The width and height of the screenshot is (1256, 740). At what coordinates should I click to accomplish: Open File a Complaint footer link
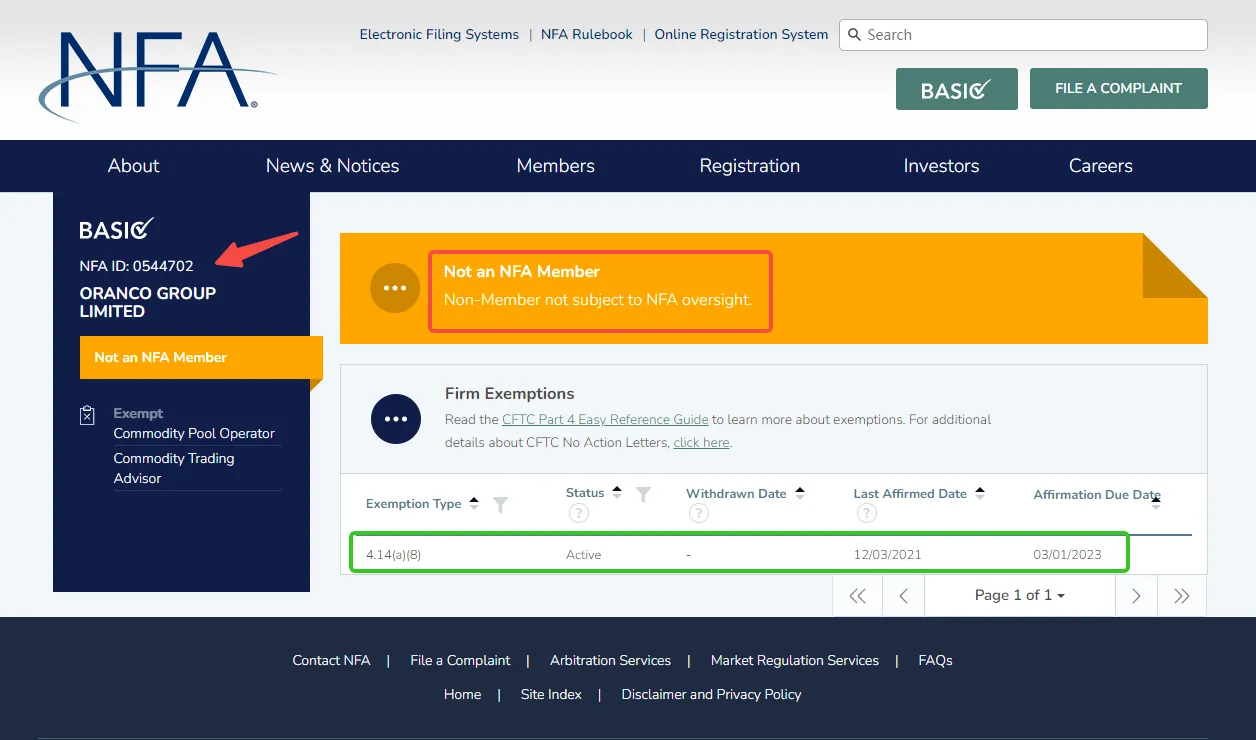(460, 660)
